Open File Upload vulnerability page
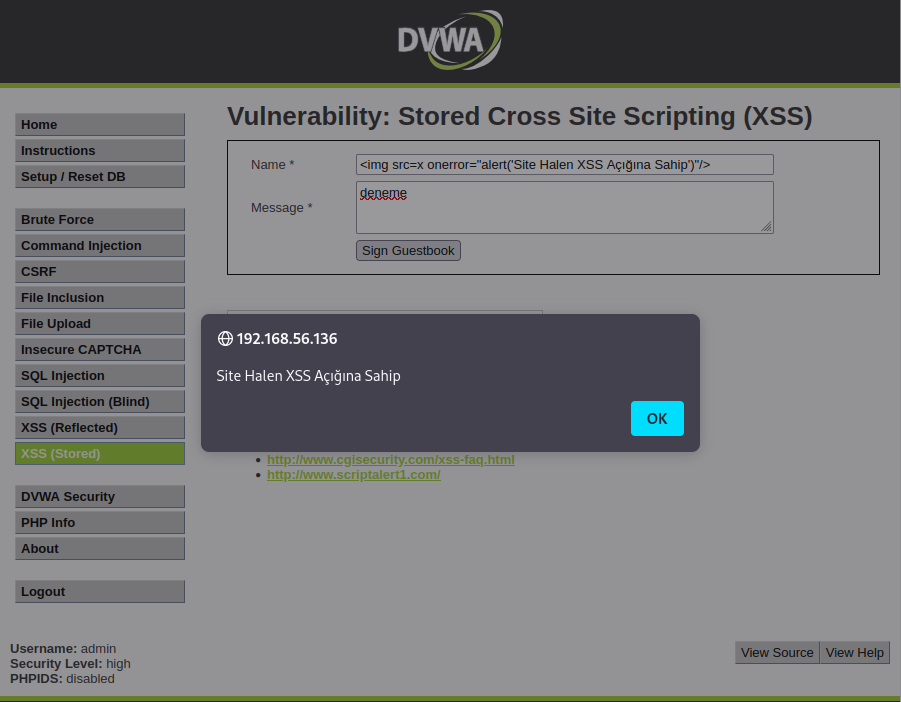Viewport: 901px width, 702px height. [100, 323]
